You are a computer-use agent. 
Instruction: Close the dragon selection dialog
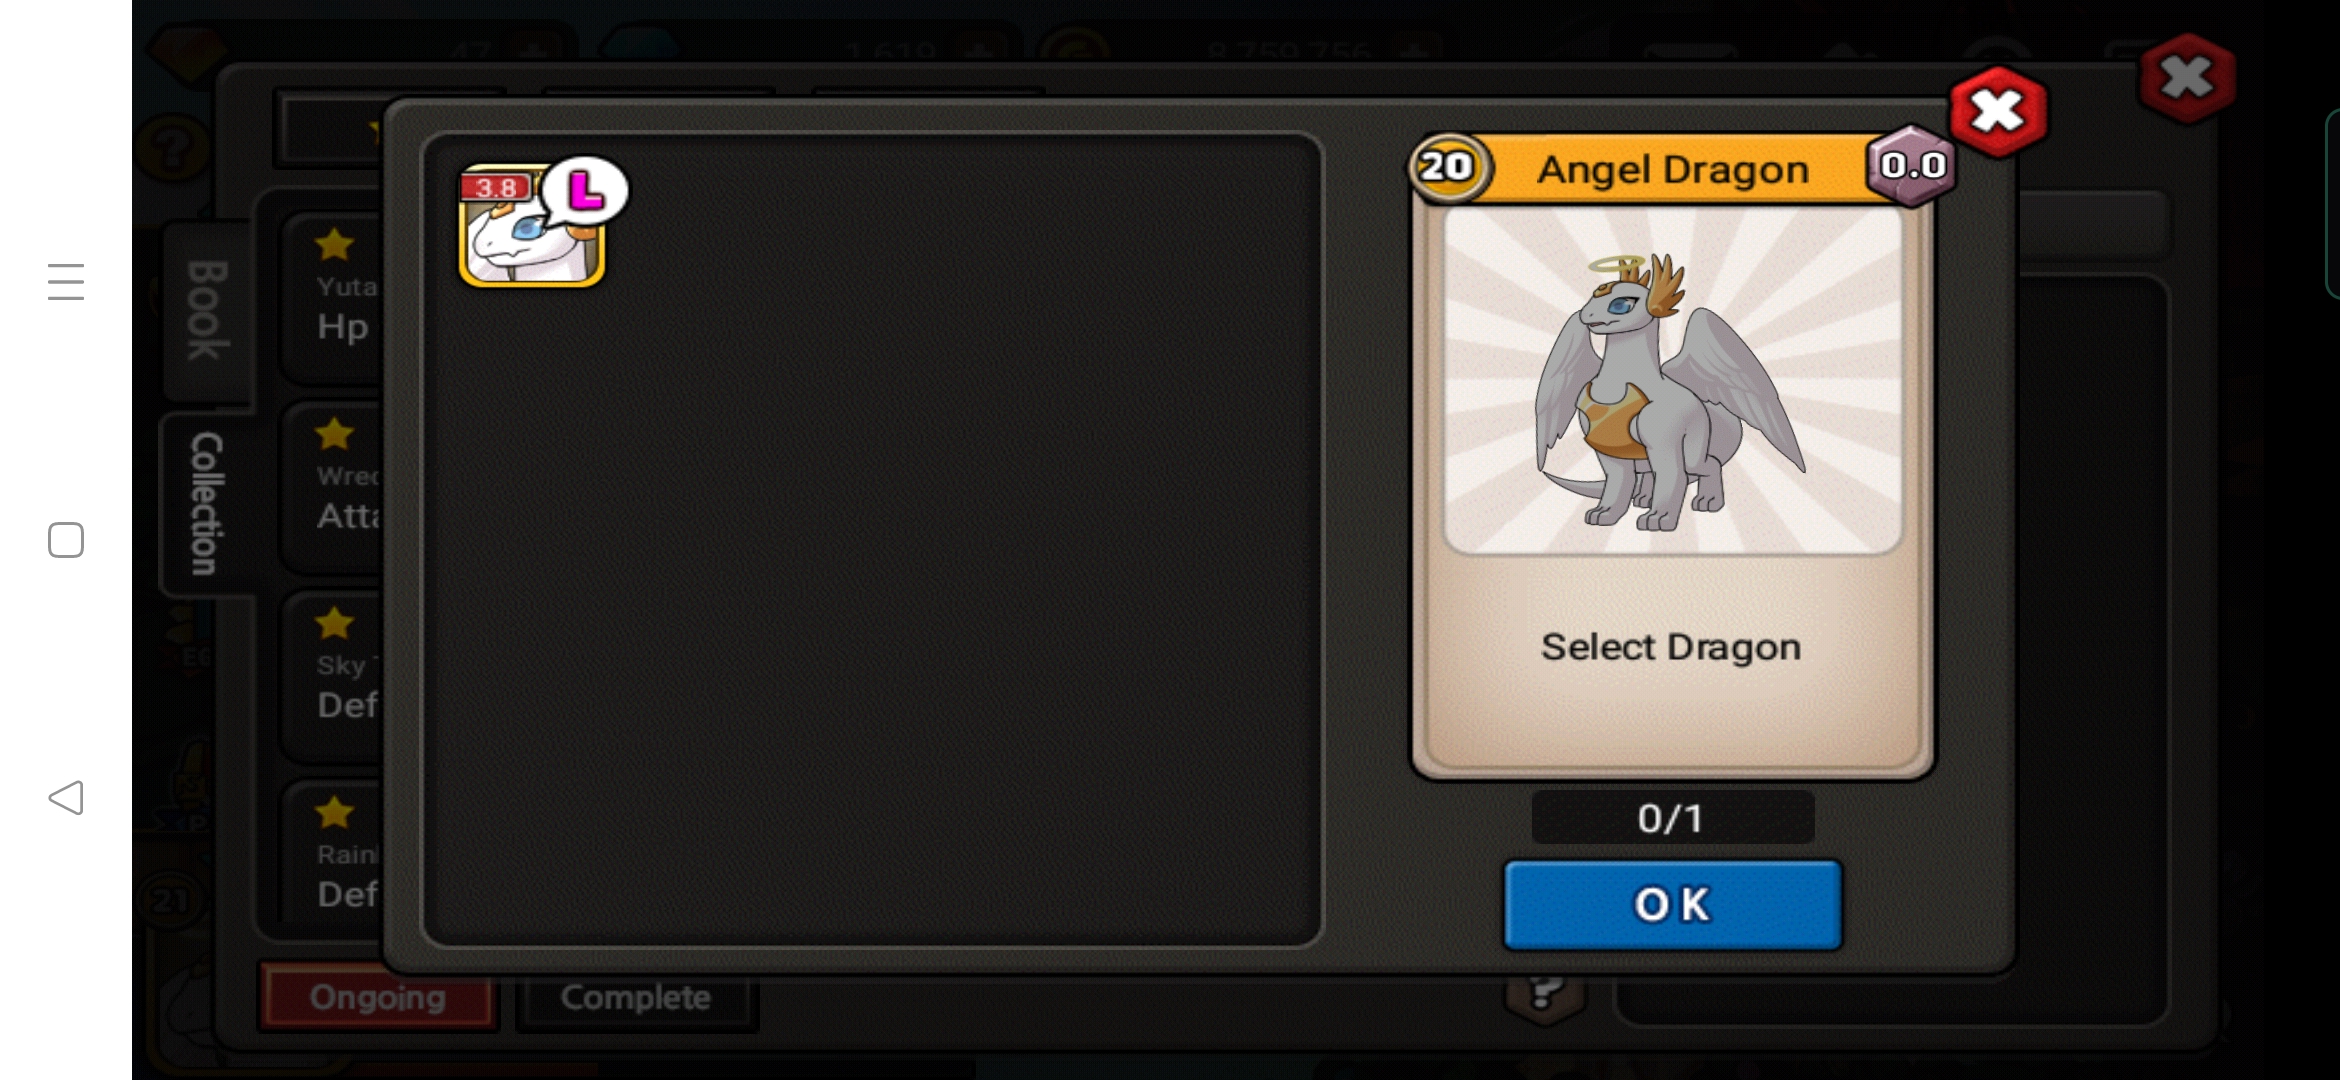[1998, 111]
